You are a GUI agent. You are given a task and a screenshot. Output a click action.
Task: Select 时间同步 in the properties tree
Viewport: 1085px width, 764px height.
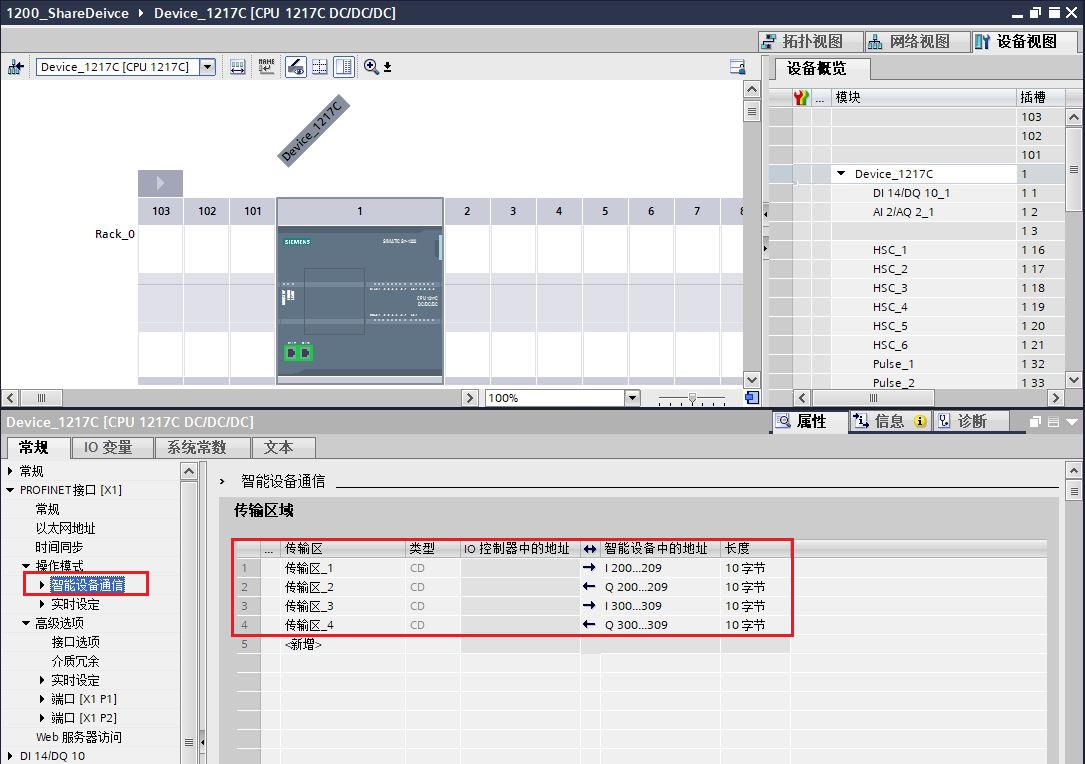[x=60, y=547]
